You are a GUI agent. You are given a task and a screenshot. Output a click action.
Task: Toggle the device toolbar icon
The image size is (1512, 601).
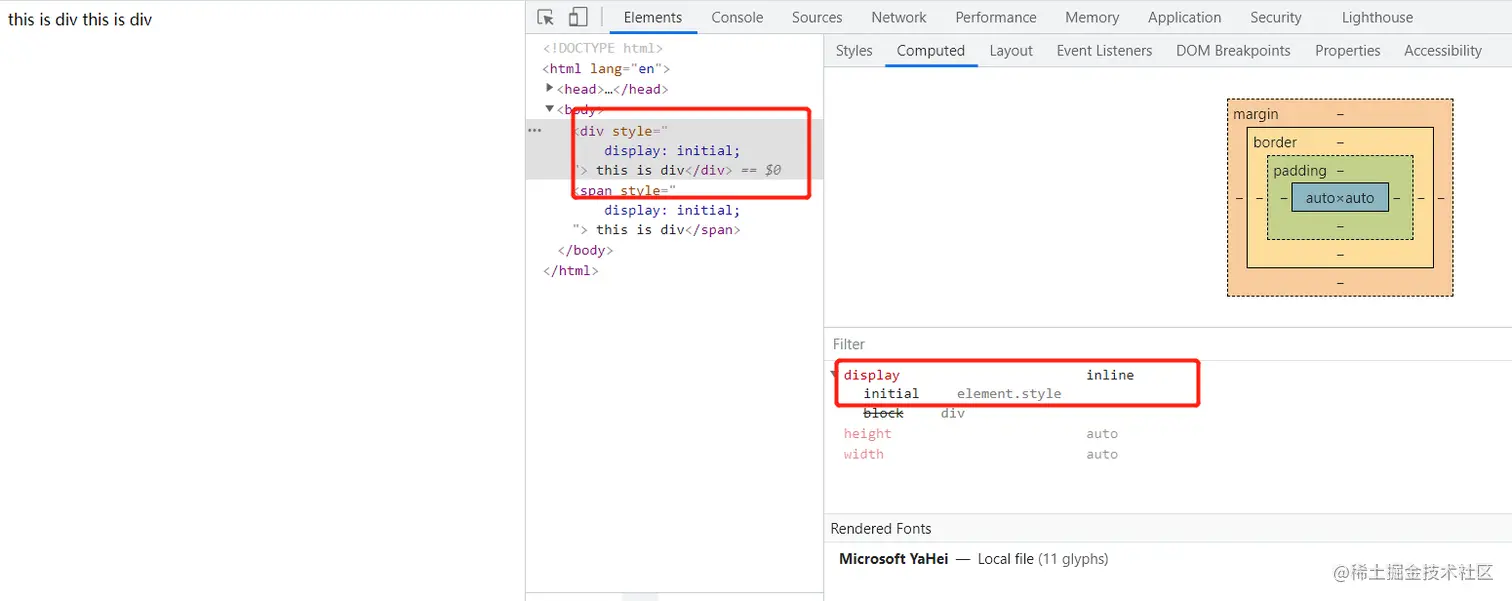(578, 17)
